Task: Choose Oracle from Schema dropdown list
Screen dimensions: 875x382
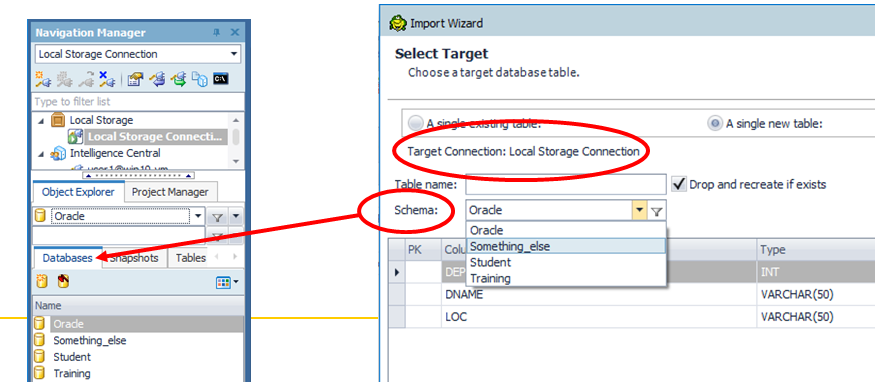Action: tap(566, 230)
